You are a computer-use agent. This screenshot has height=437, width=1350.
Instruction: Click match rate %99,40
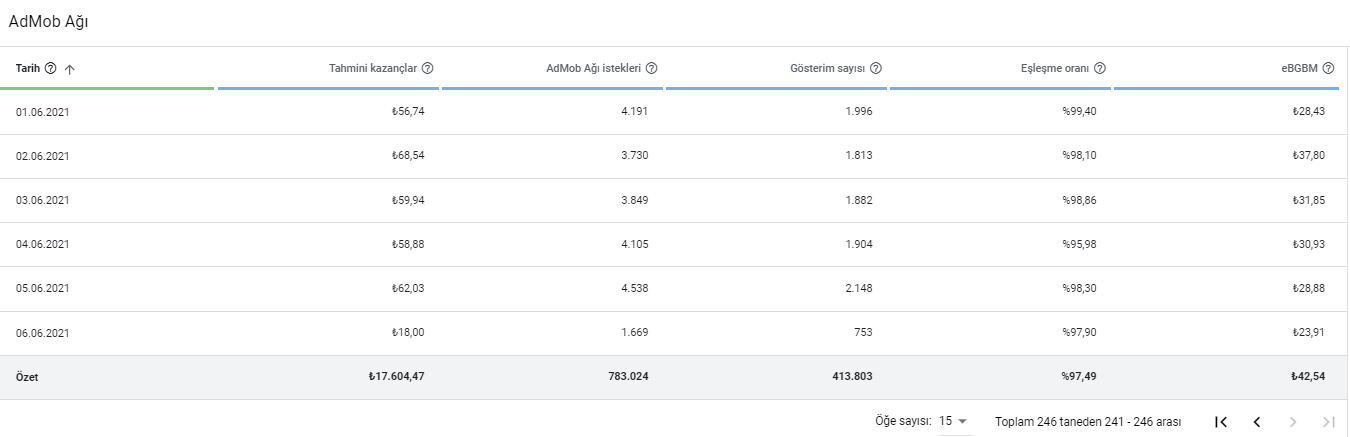click(1080, 111)
